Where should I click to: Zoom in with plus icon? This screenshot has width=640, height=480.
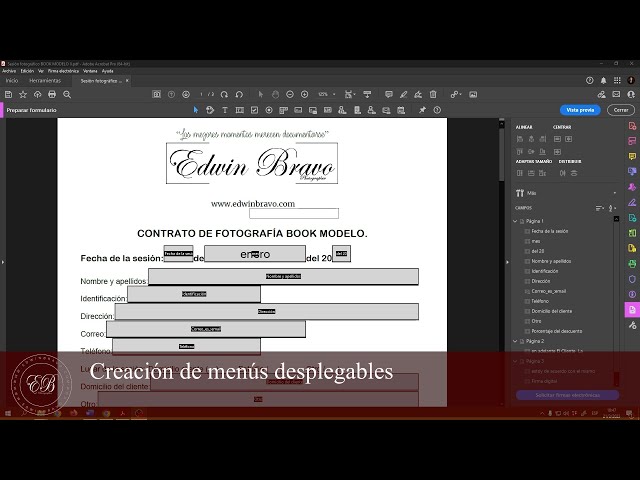pyautogui.click(x=304, y=95)
